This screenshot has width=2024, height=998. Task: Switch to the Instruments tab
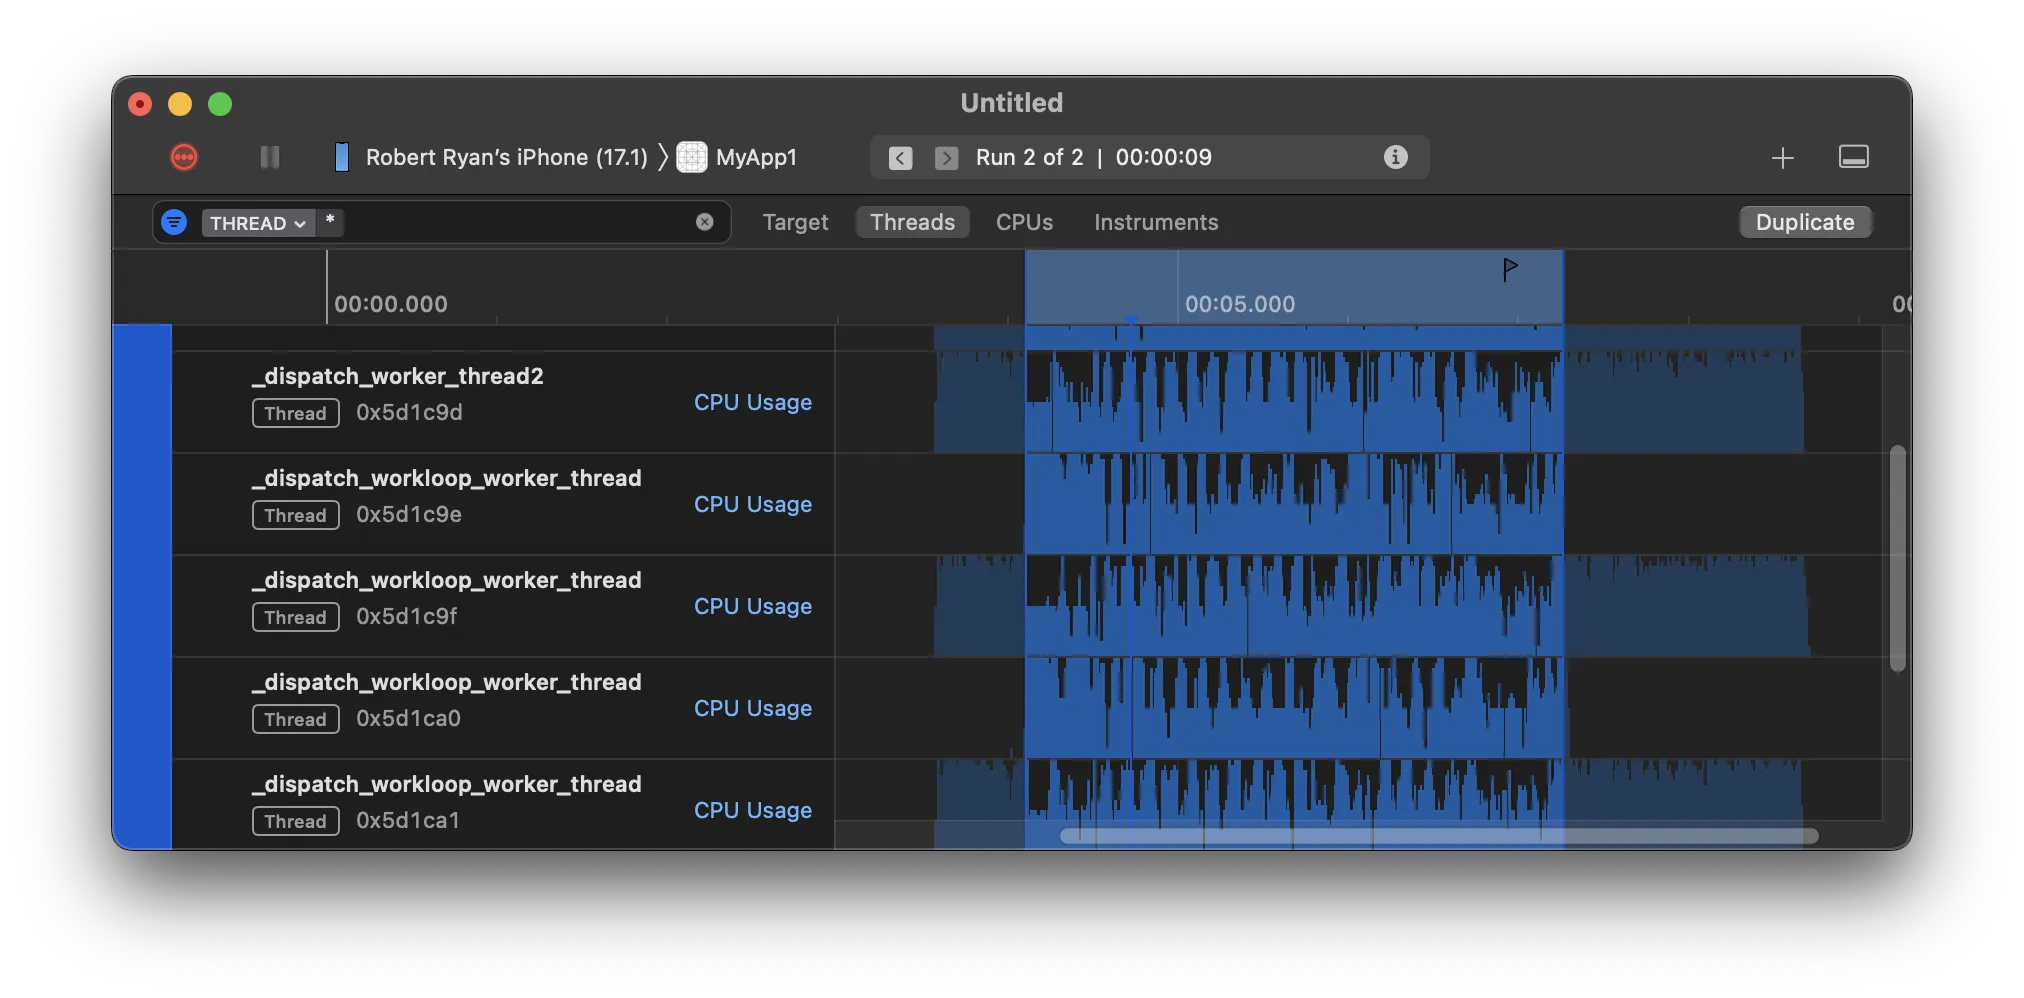coord(1156,222)
